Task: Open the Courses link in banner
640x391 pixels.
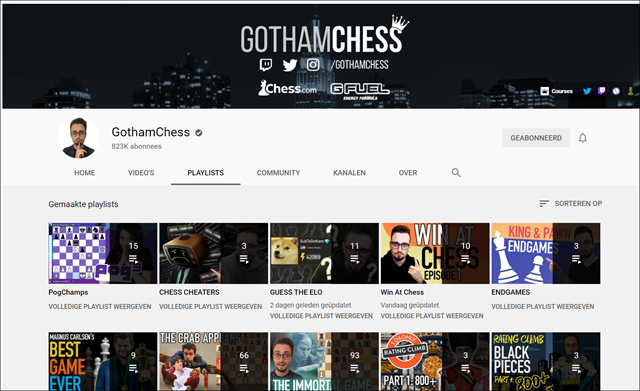Action: tap(557, 91)
